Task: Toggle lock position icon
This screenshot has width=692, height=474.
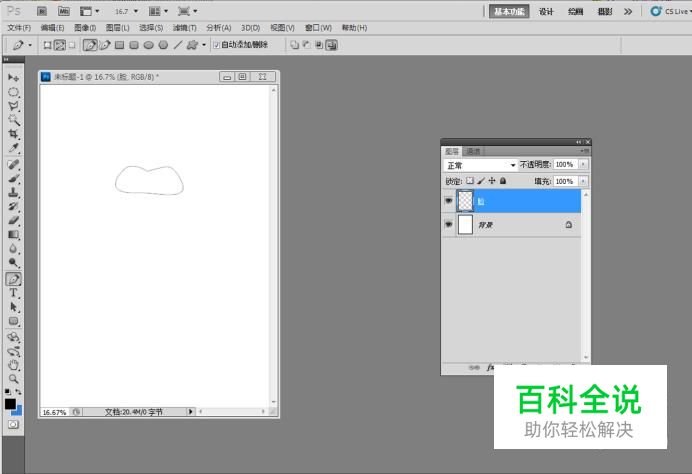Action: pyautogui.click(x=492, y=181)
